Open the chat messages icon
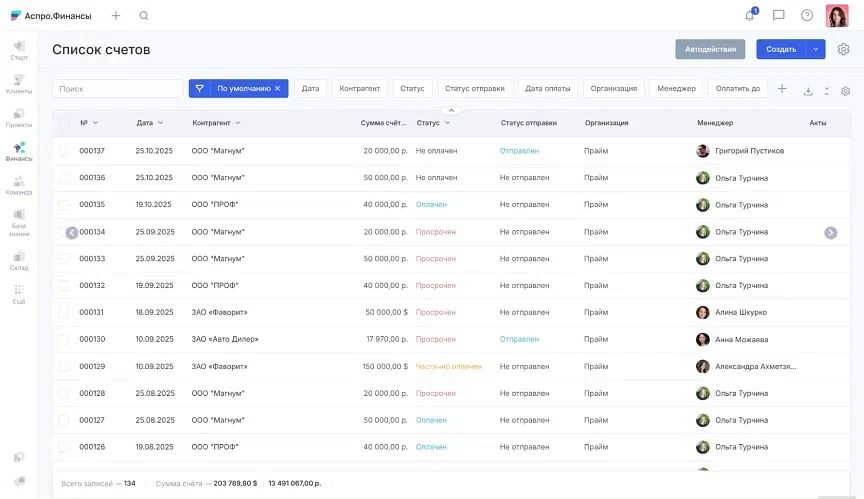The width and height of the screenshot is (864, 499). (779, 16)
